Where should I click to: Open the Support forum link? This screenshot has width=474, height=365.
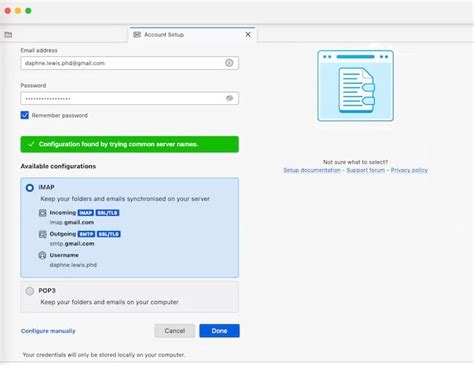pos(366,170)
